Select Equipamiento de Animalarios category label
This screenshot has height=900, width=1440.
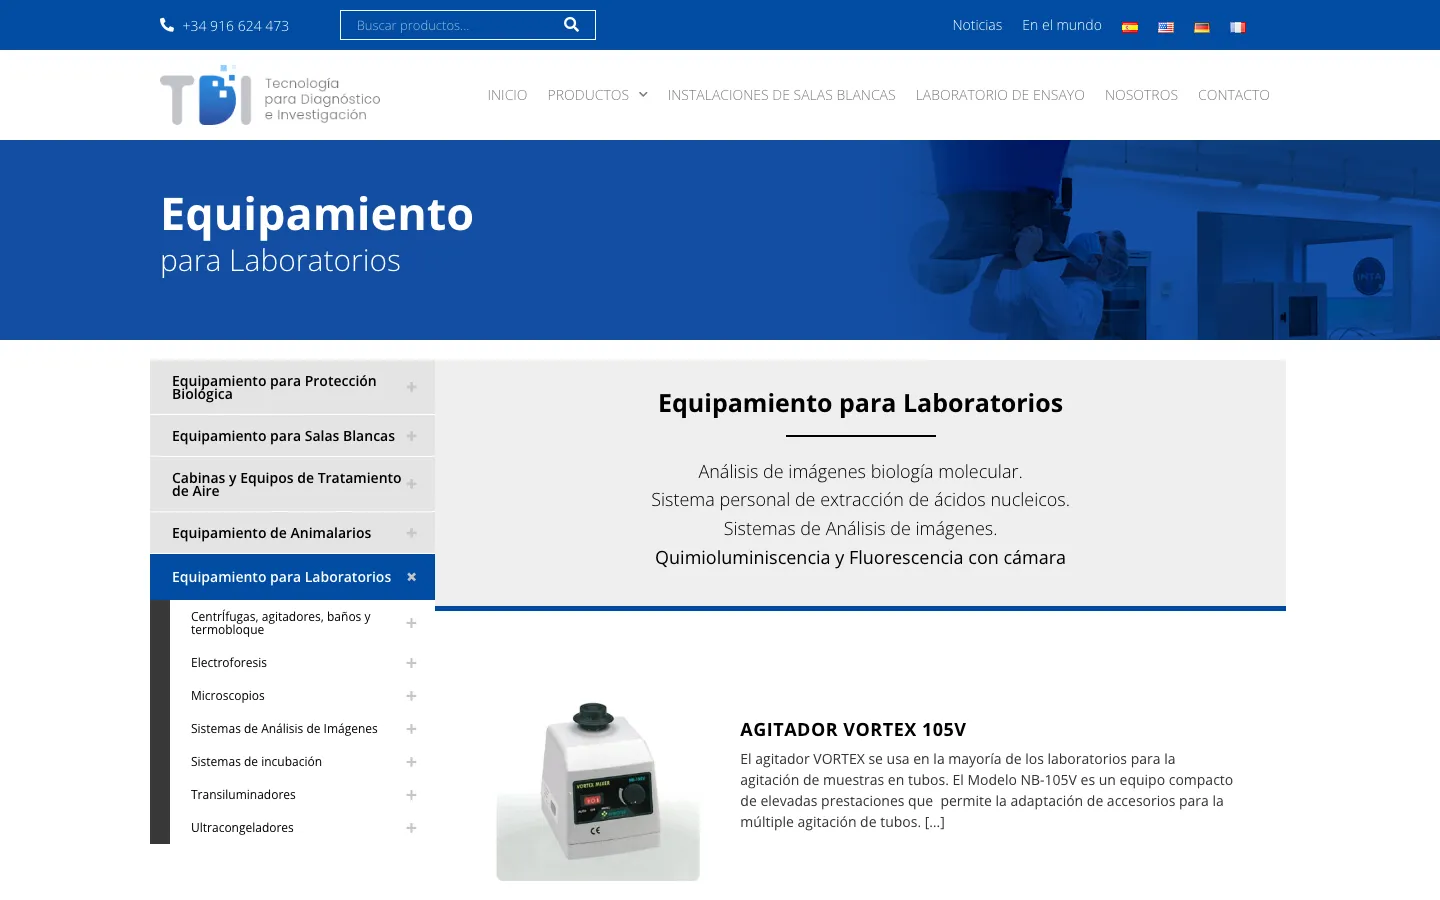(271, 533)
